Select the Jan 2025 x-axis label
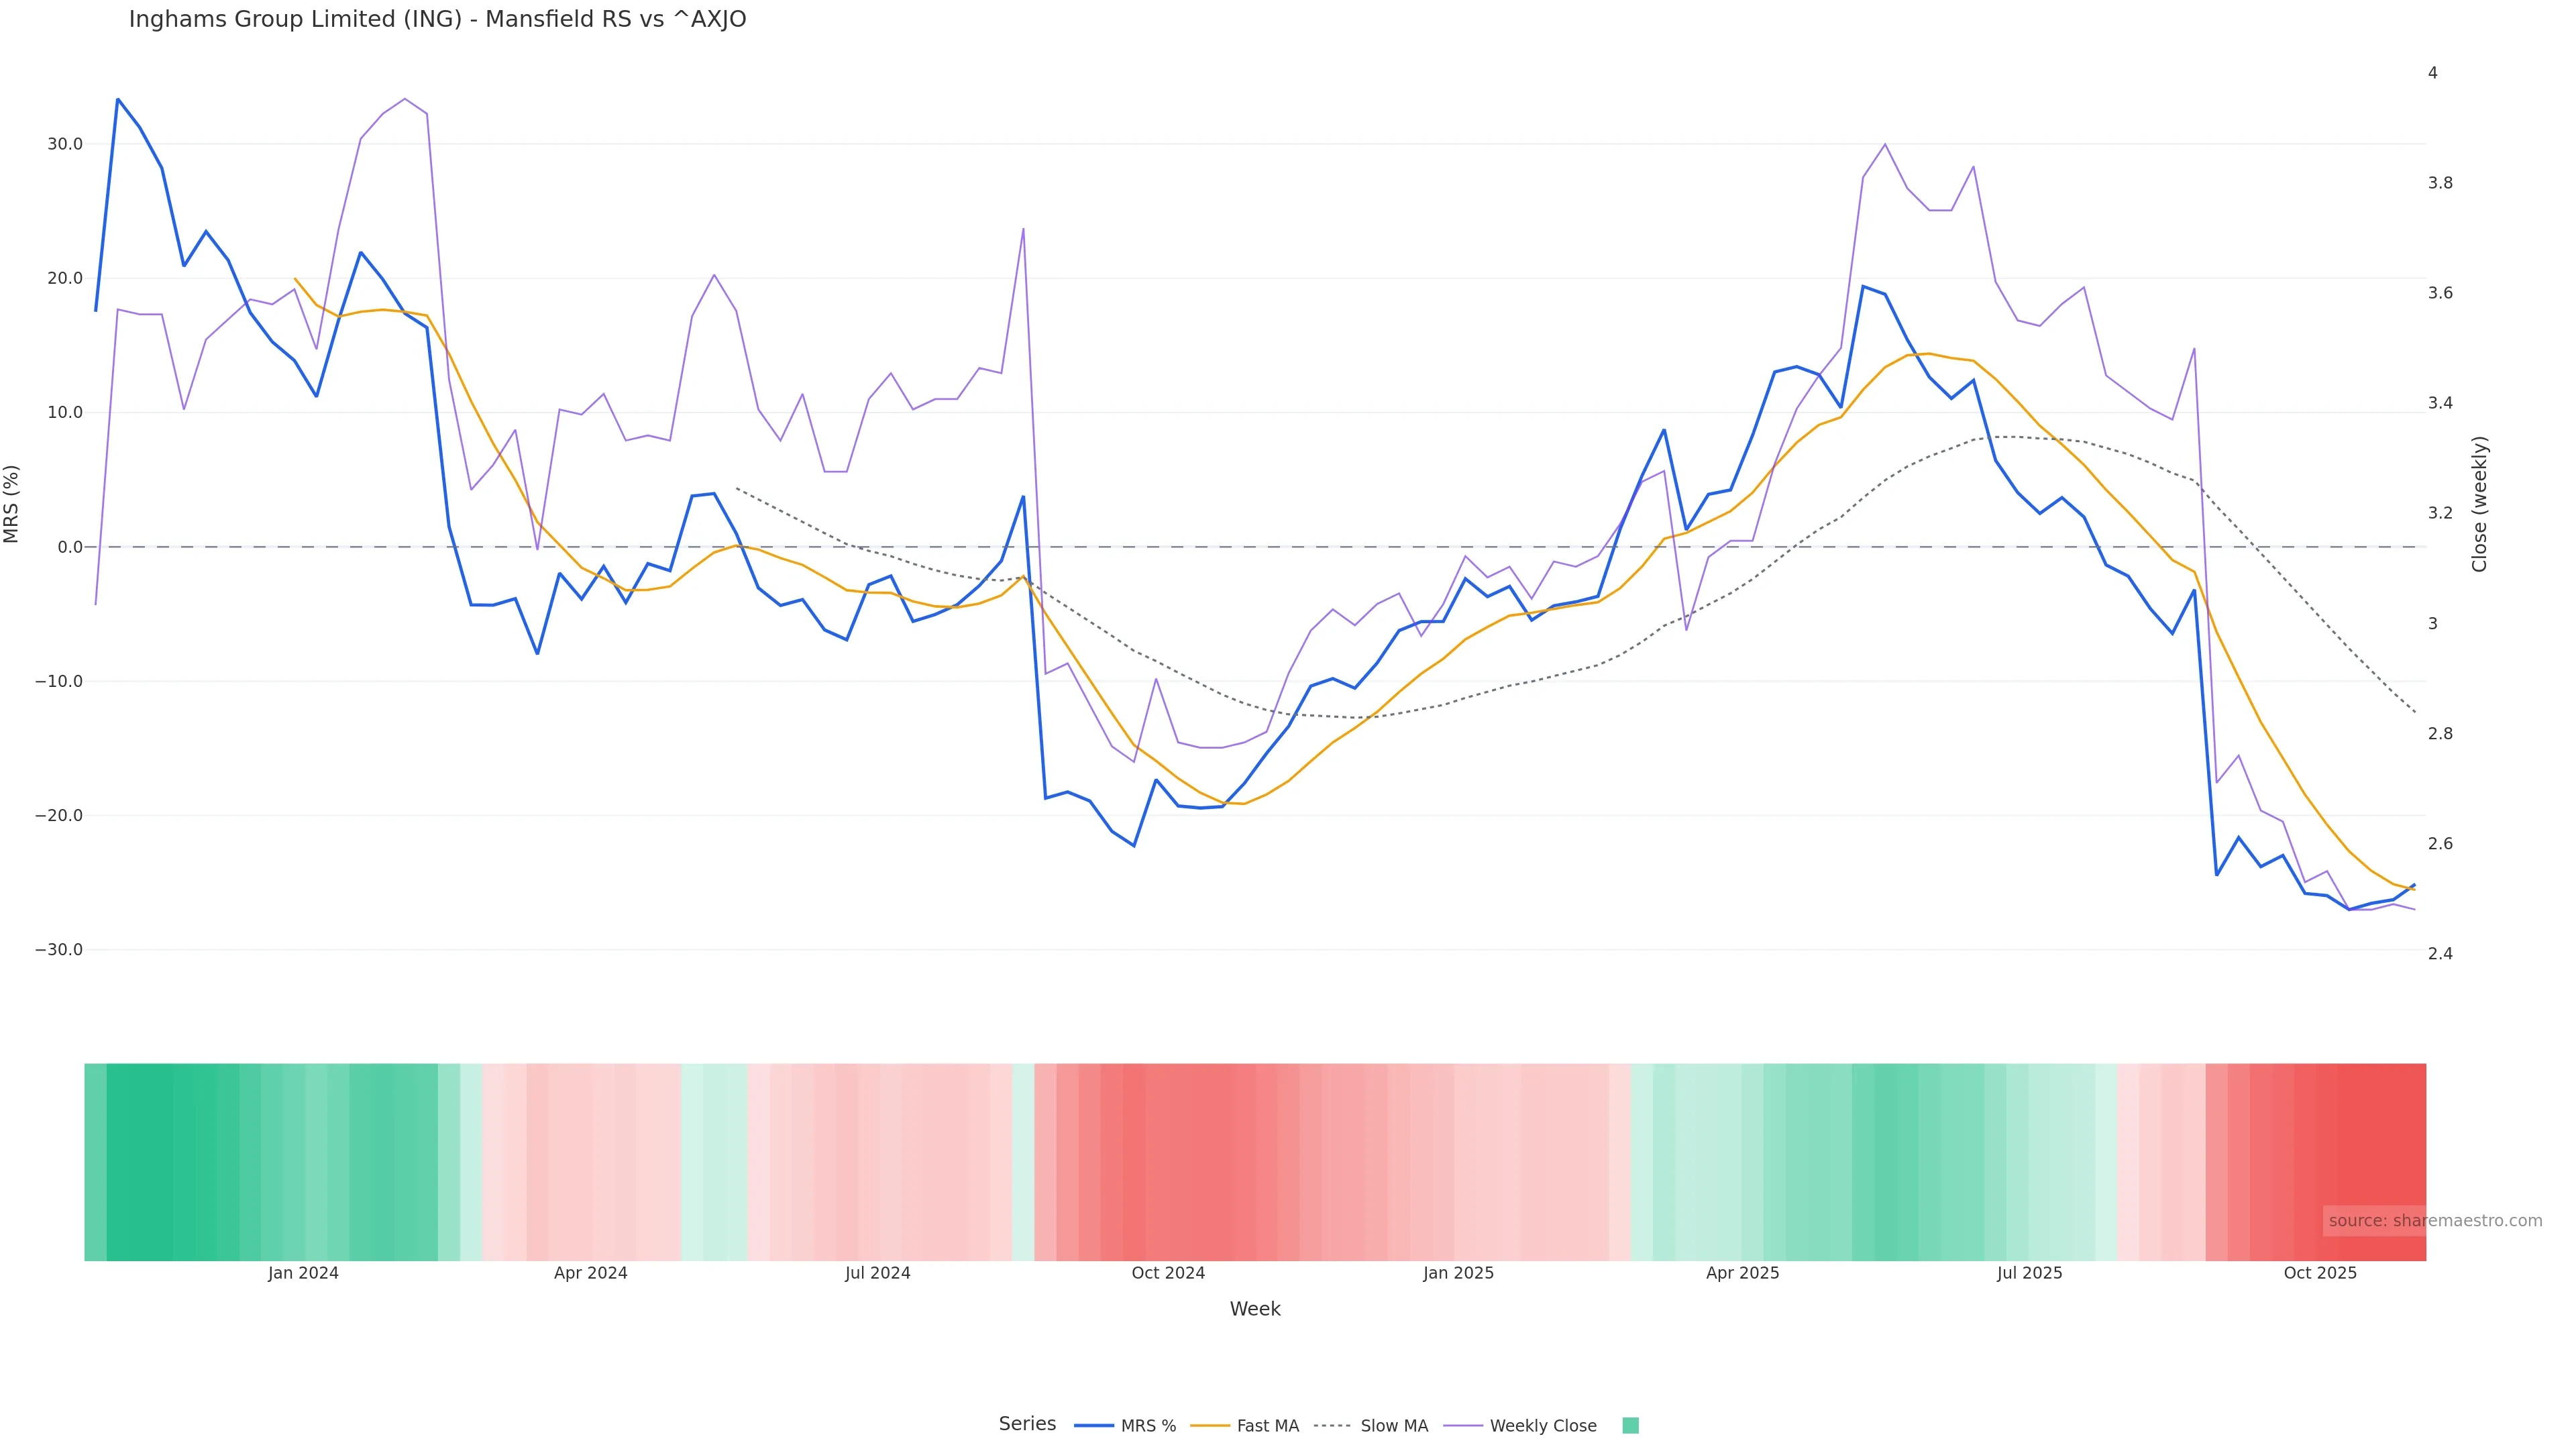Screen dimensions: 2576x1449 pyautogui.click(x=1458, y=1273)
